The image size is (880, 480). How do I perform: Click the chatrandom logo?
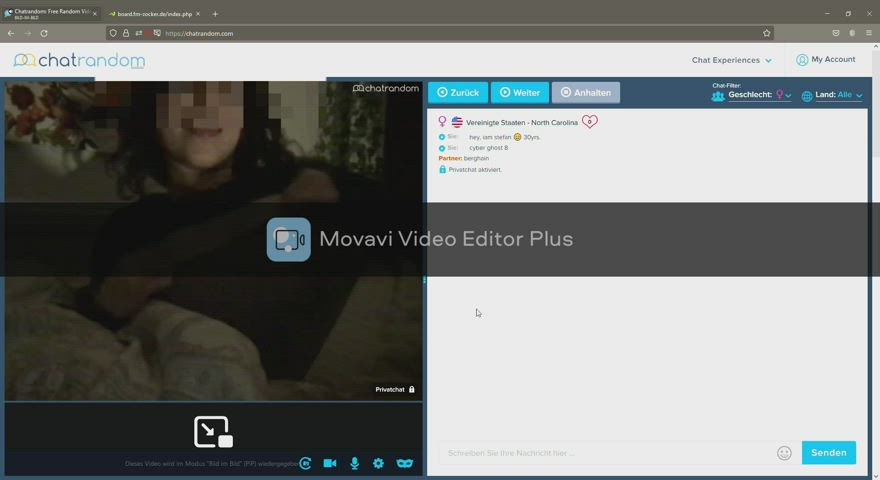click(79, 60)
